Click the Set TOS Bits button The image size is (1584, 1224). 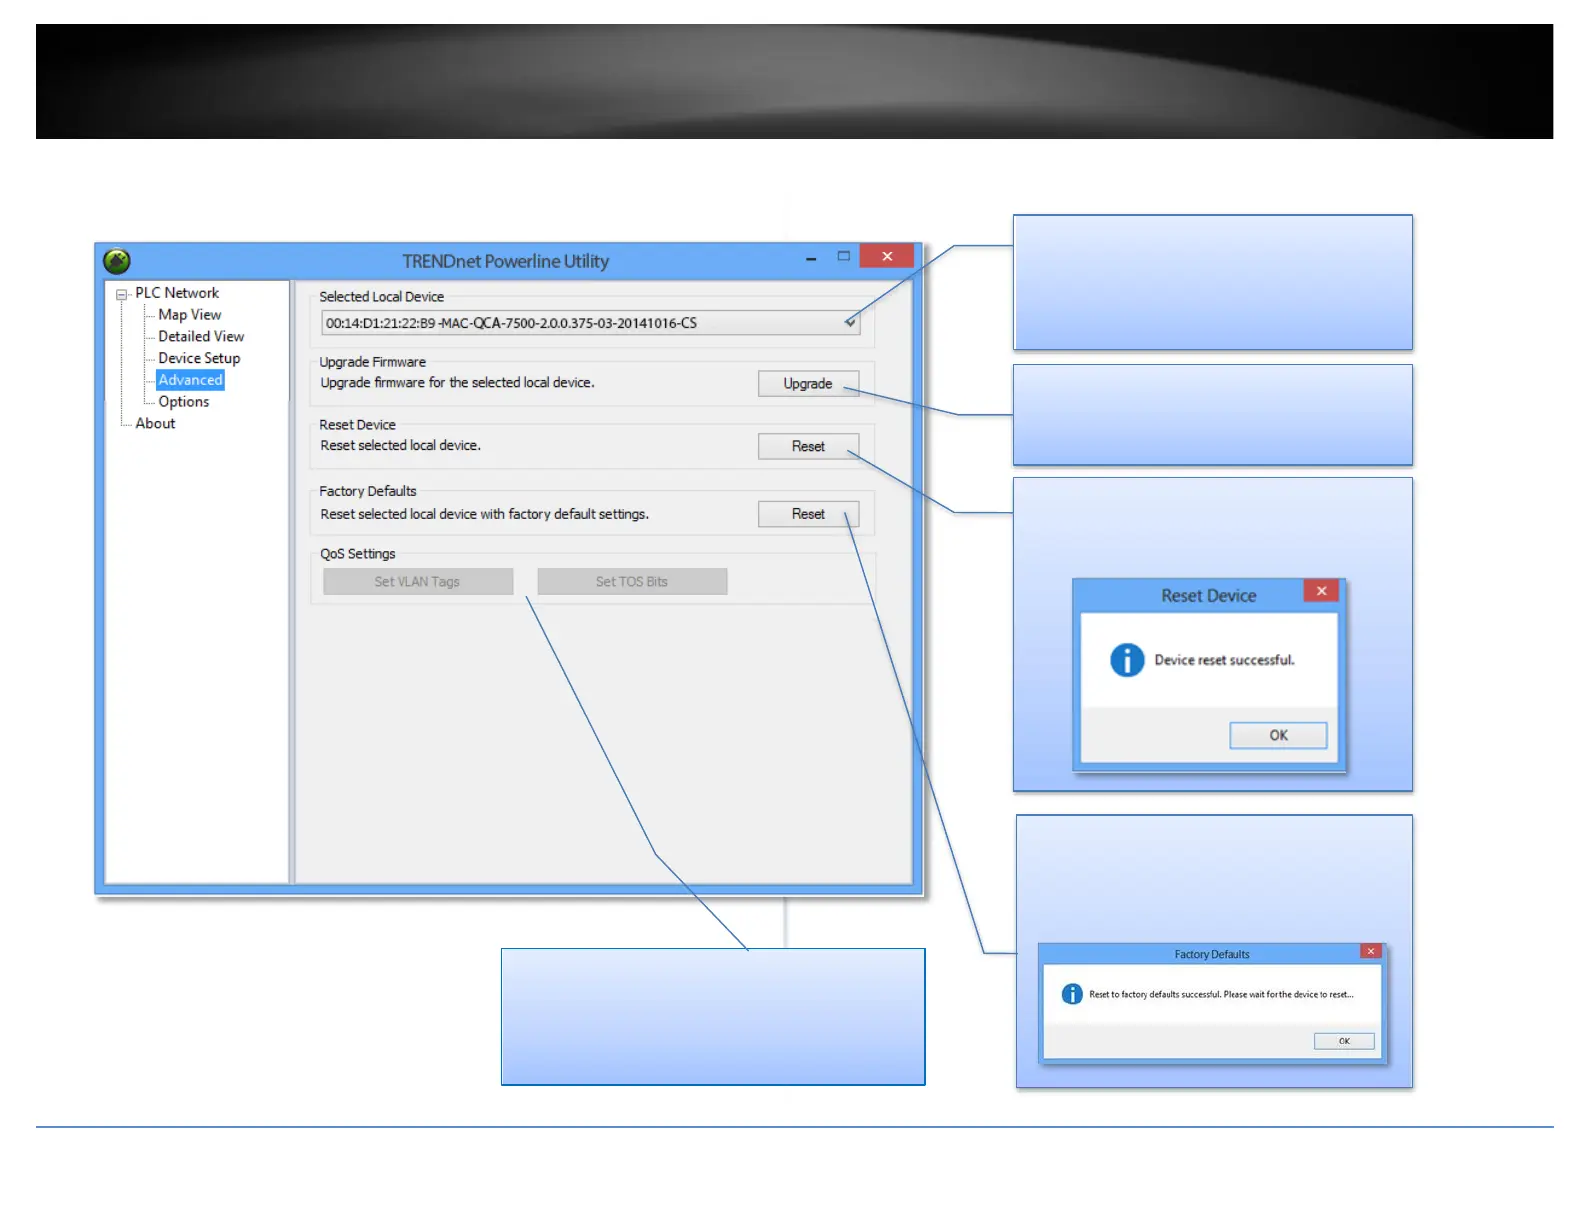[x=632, y=582]
